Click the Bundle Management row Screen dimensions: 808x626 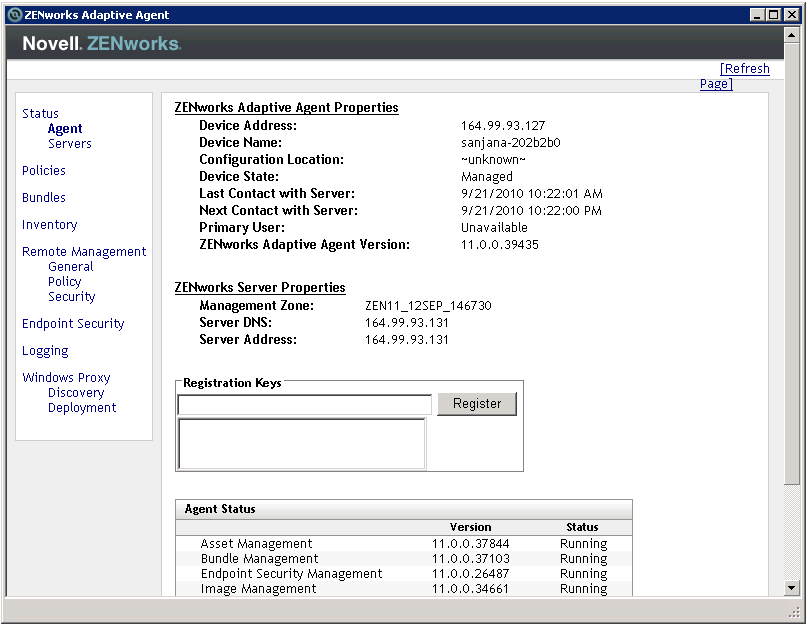(404, 559)
